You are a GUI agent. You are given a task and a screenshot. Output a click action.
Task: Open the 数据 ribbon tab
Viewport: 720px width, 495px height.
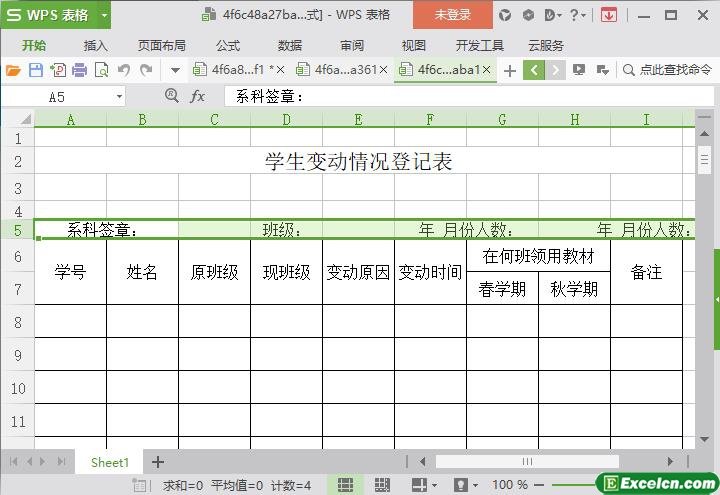point(290,45)
